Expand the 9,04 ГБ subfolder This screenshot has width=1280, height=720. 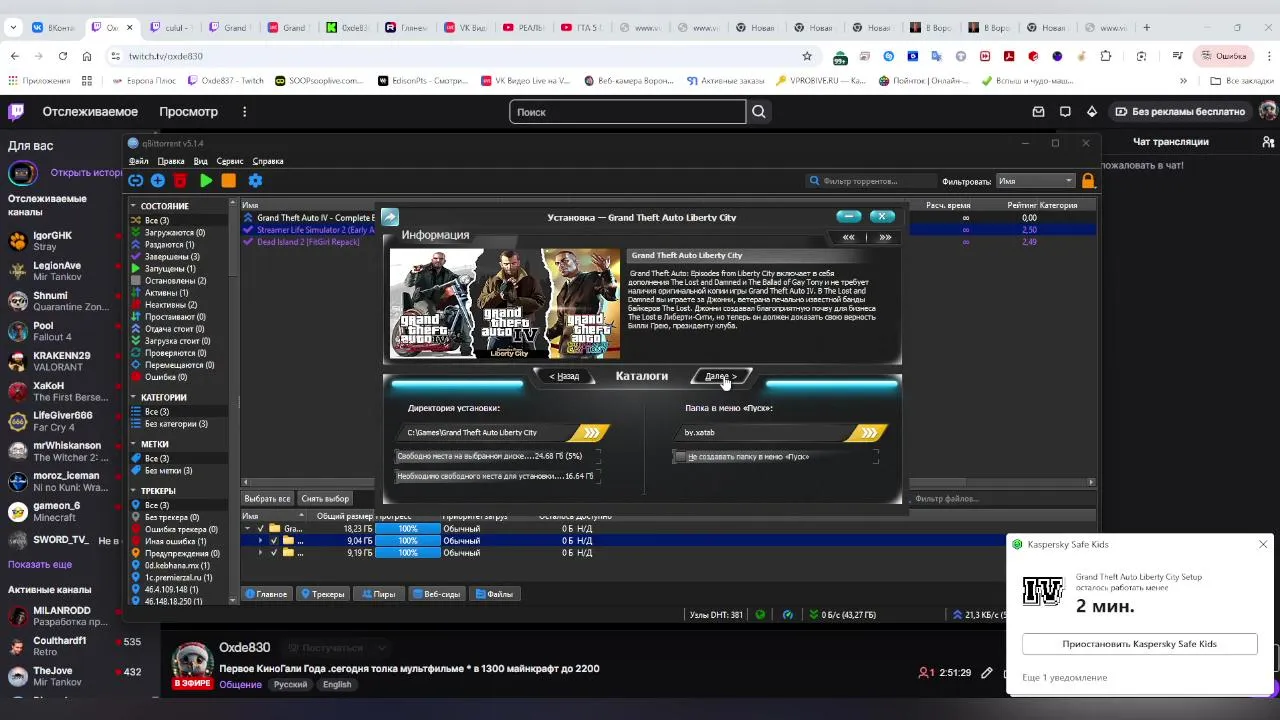[261, 541]
